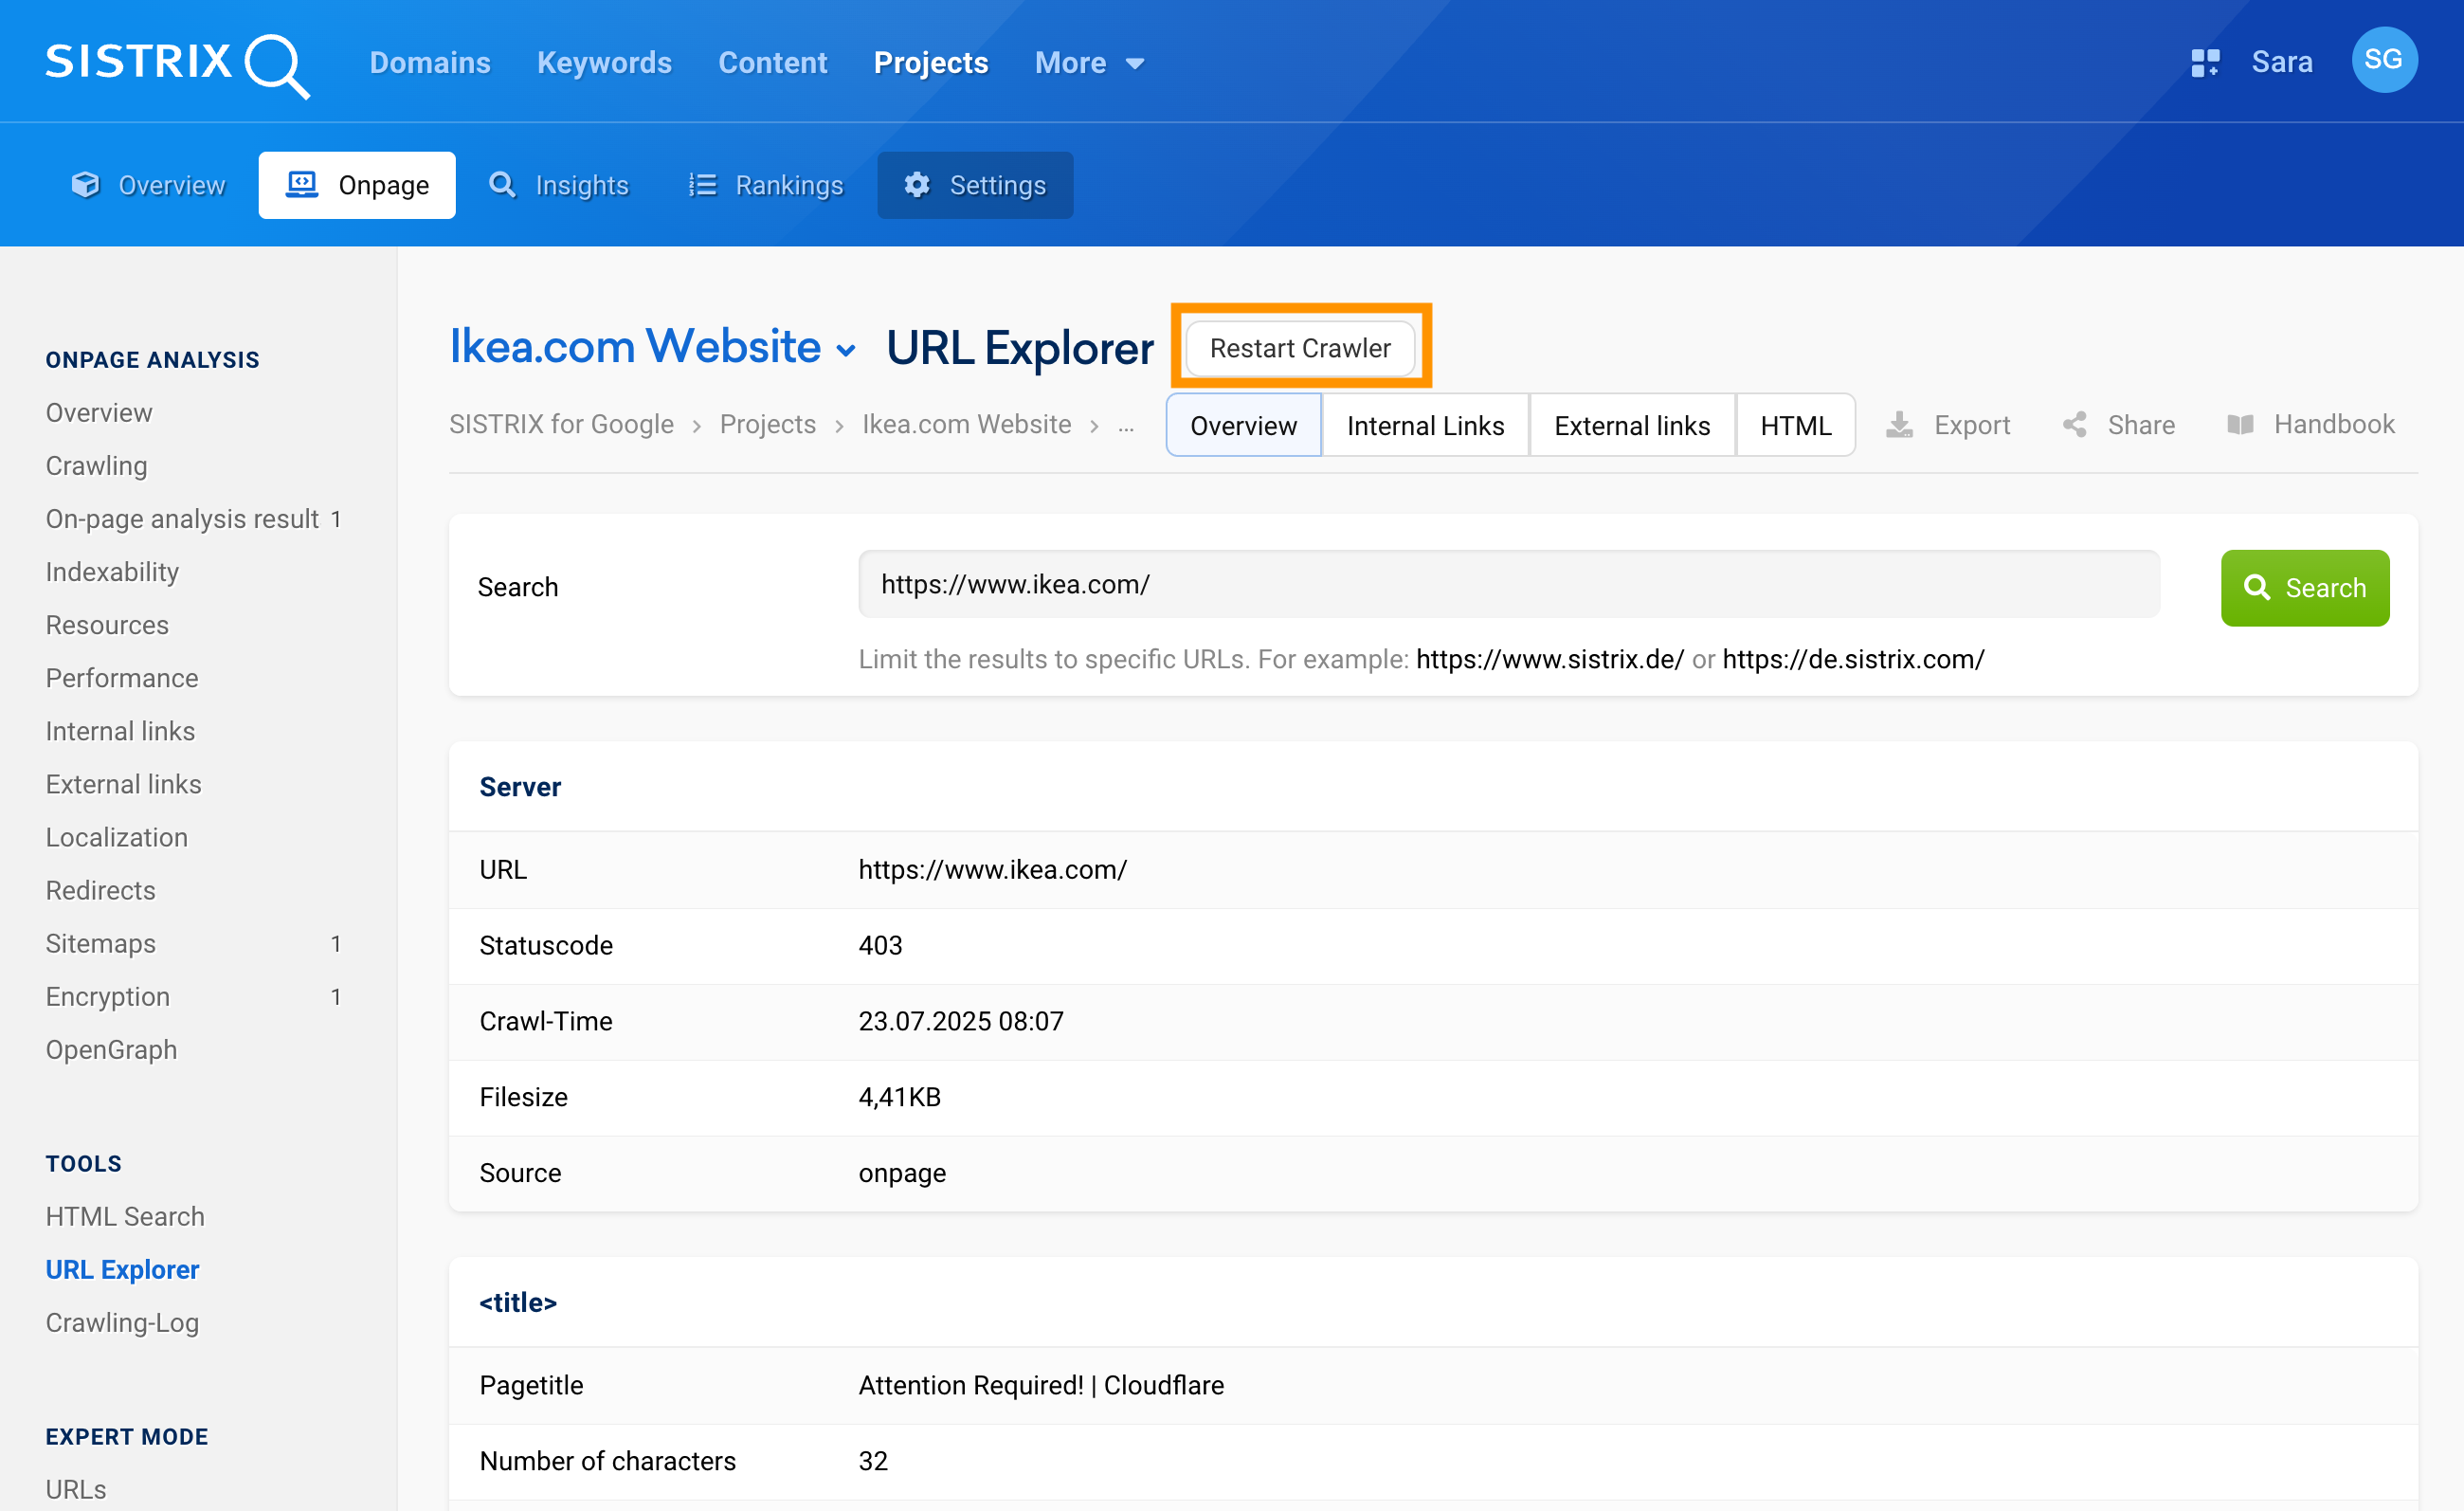The height and width of the screenshot is (1511, 2464).
Task: Open External links in the sidebar
Action: click(123, 784)
